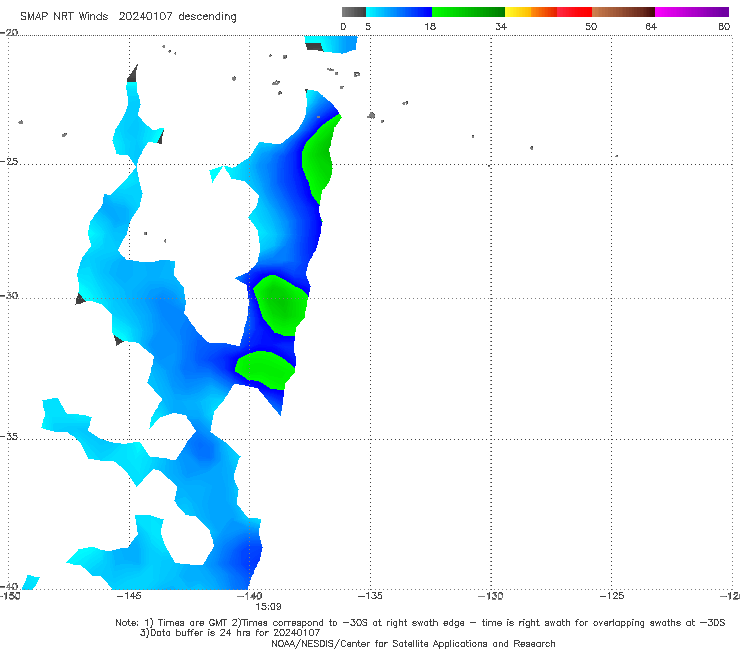Select the blue 5–18 segment of the color bar

pos(399,12)
